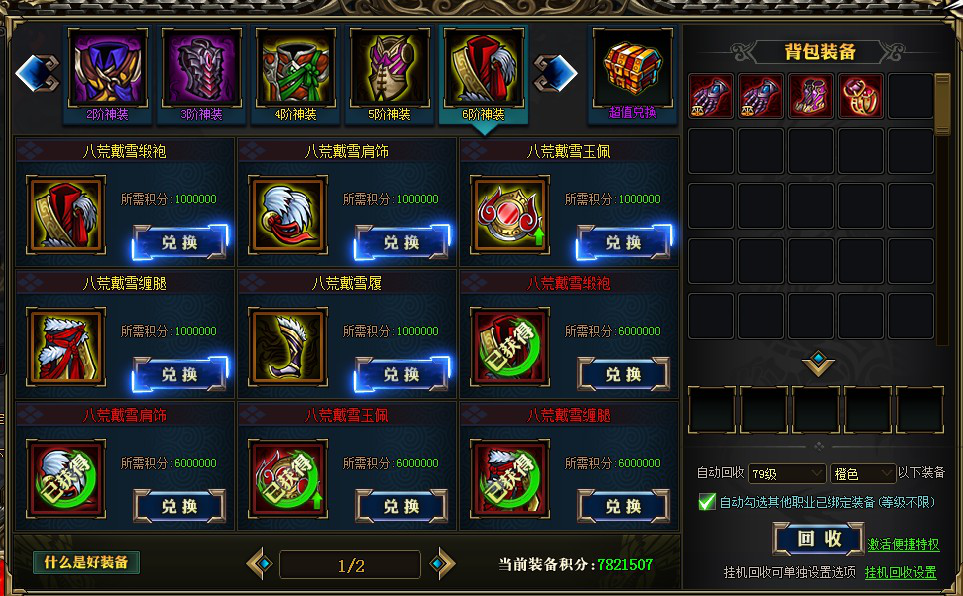
Task: Expand backpack with the down diamond arrow
Action: 818,363
